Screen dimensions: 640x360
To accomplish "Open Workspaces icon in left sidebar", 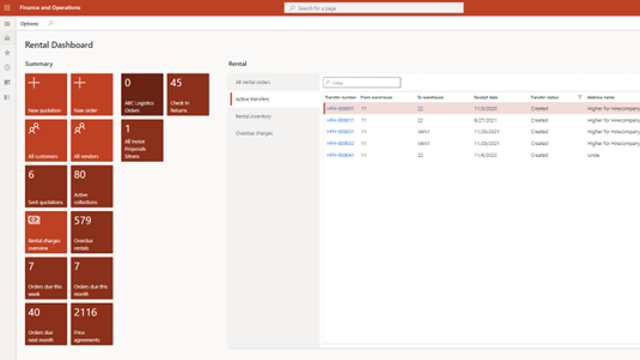I will pyautogui.click(x=7, y=82).
